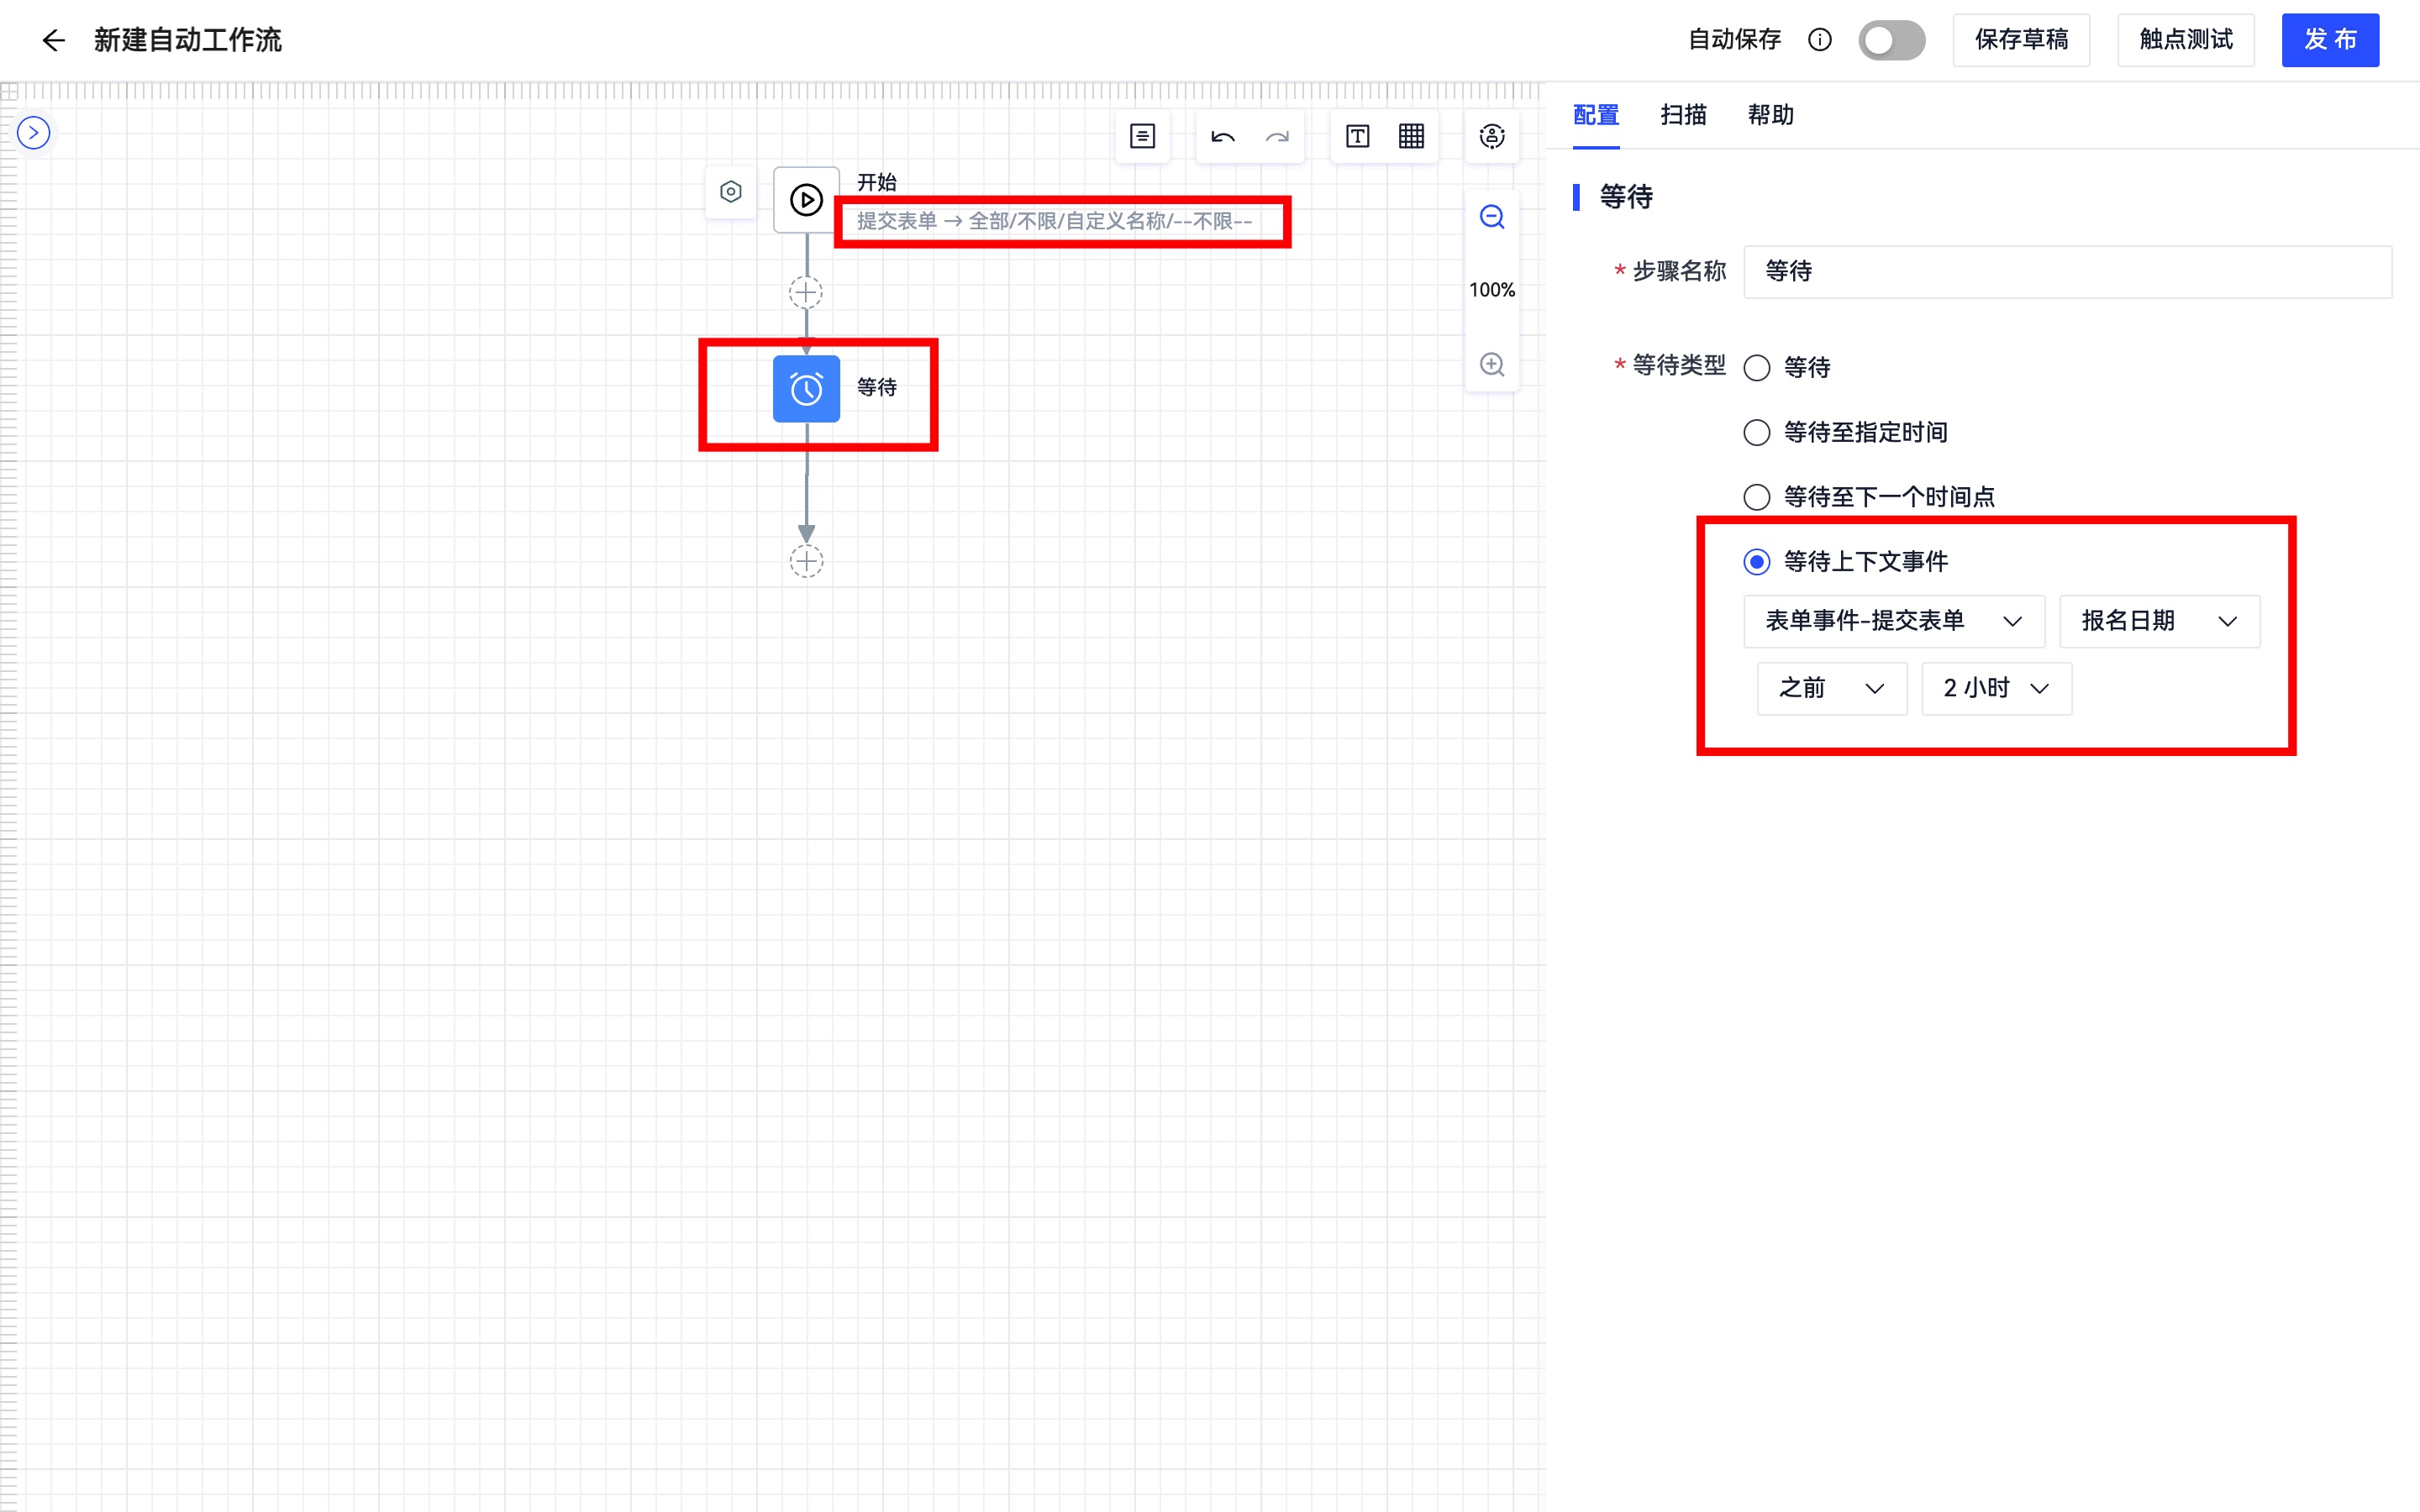Click the redo arrow icon

click(x=1277, y=137)
